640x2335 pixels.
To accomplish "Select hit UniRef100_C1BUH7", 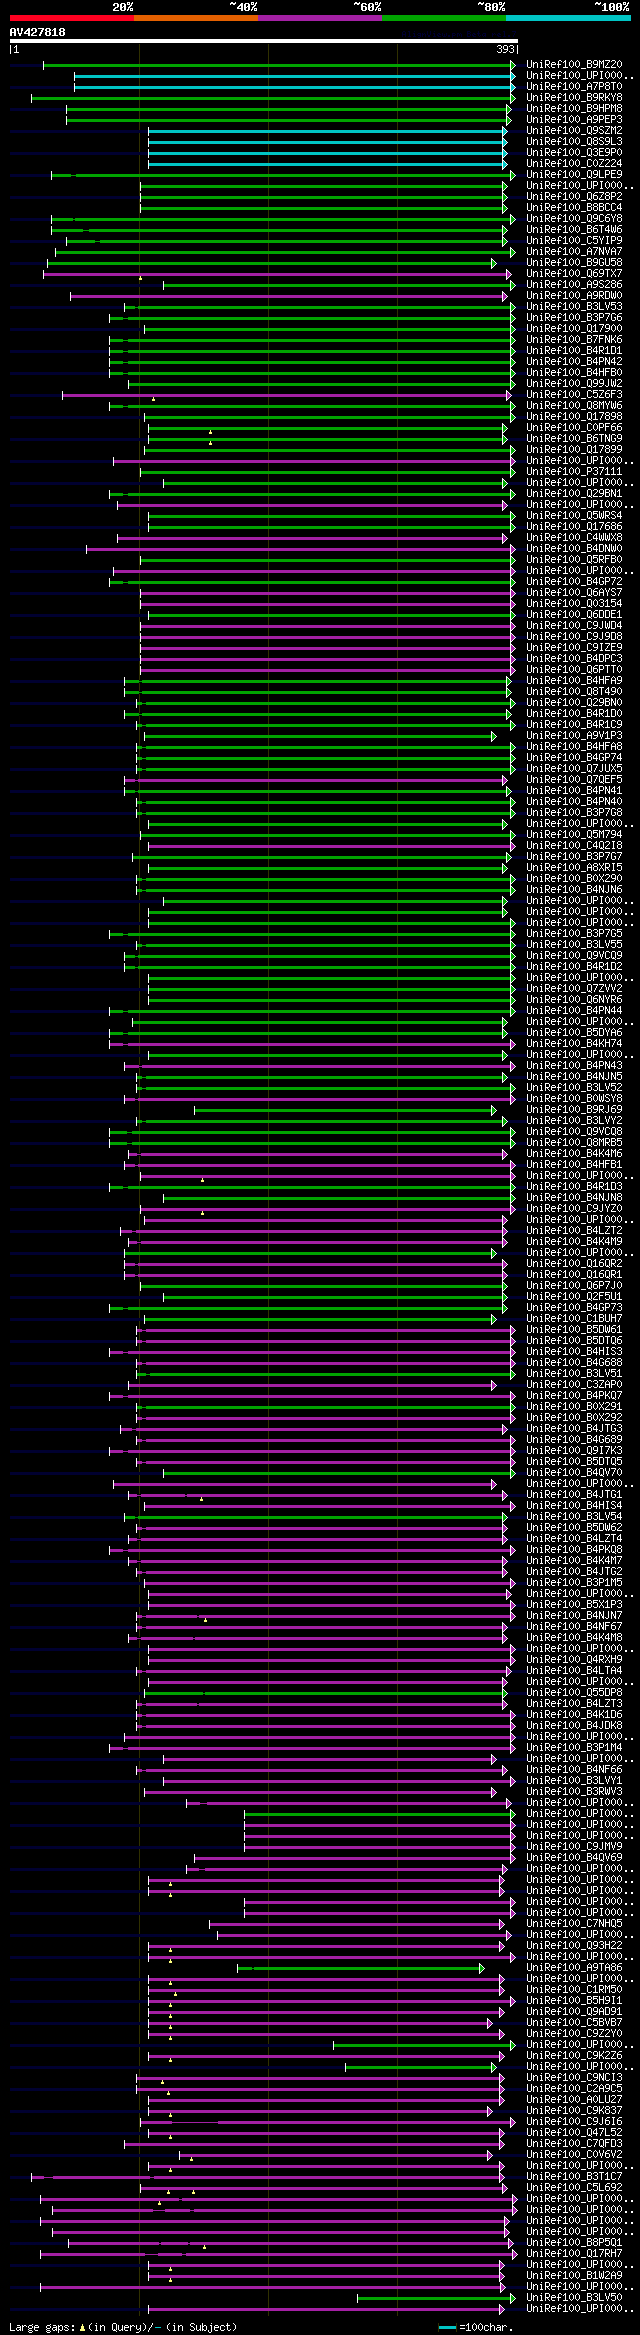I will coord(574,1319).
